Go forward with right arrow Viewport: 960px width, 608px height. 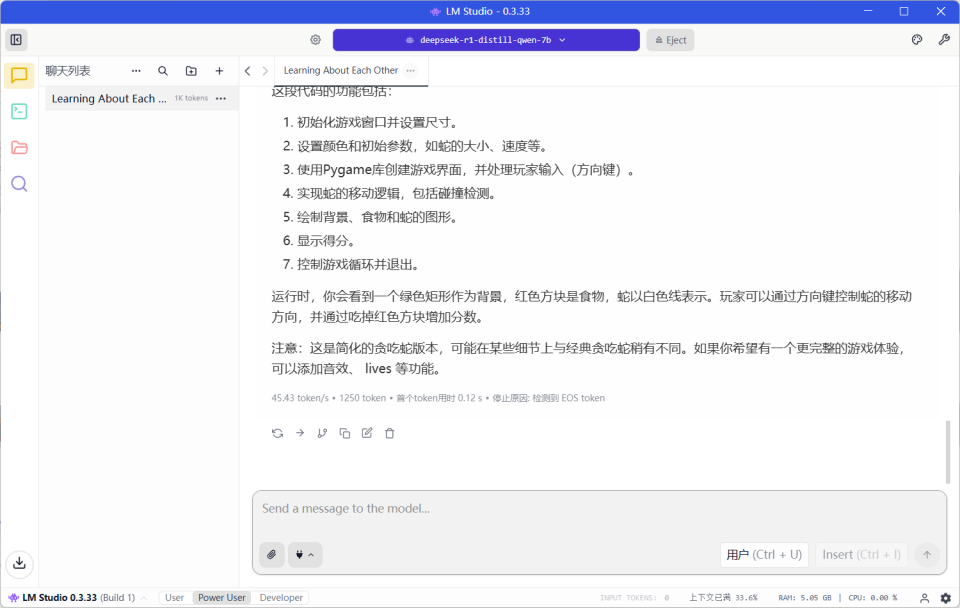[264, 71]
